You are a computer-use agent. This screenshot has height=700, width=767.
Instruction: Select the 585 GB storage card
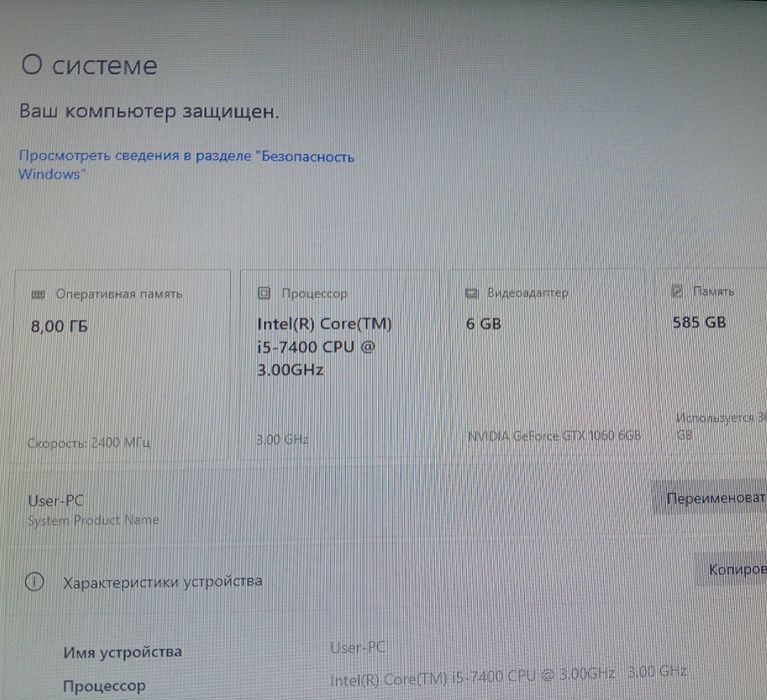click(x=712, y=362)
